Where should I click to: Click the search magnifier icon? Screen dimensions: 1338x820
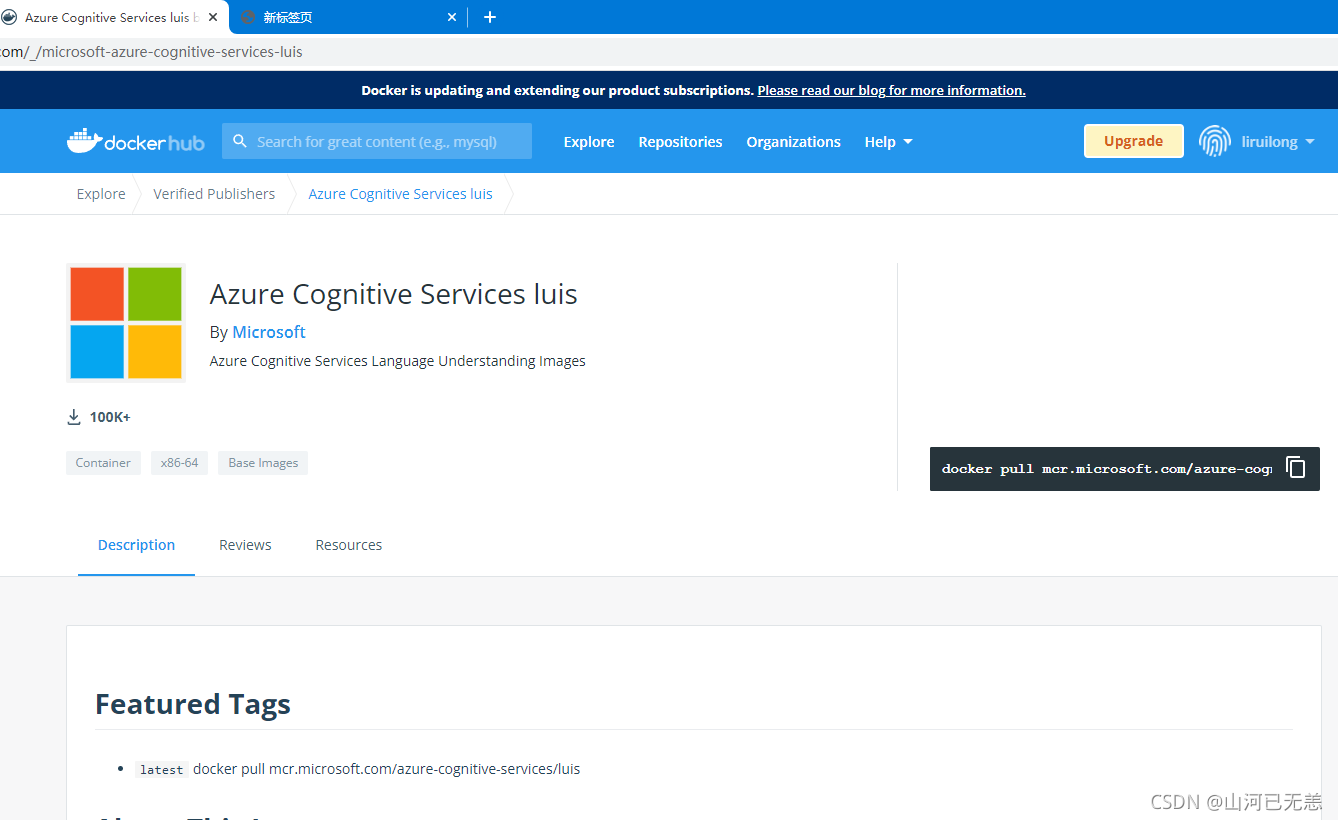click(240, 141)
